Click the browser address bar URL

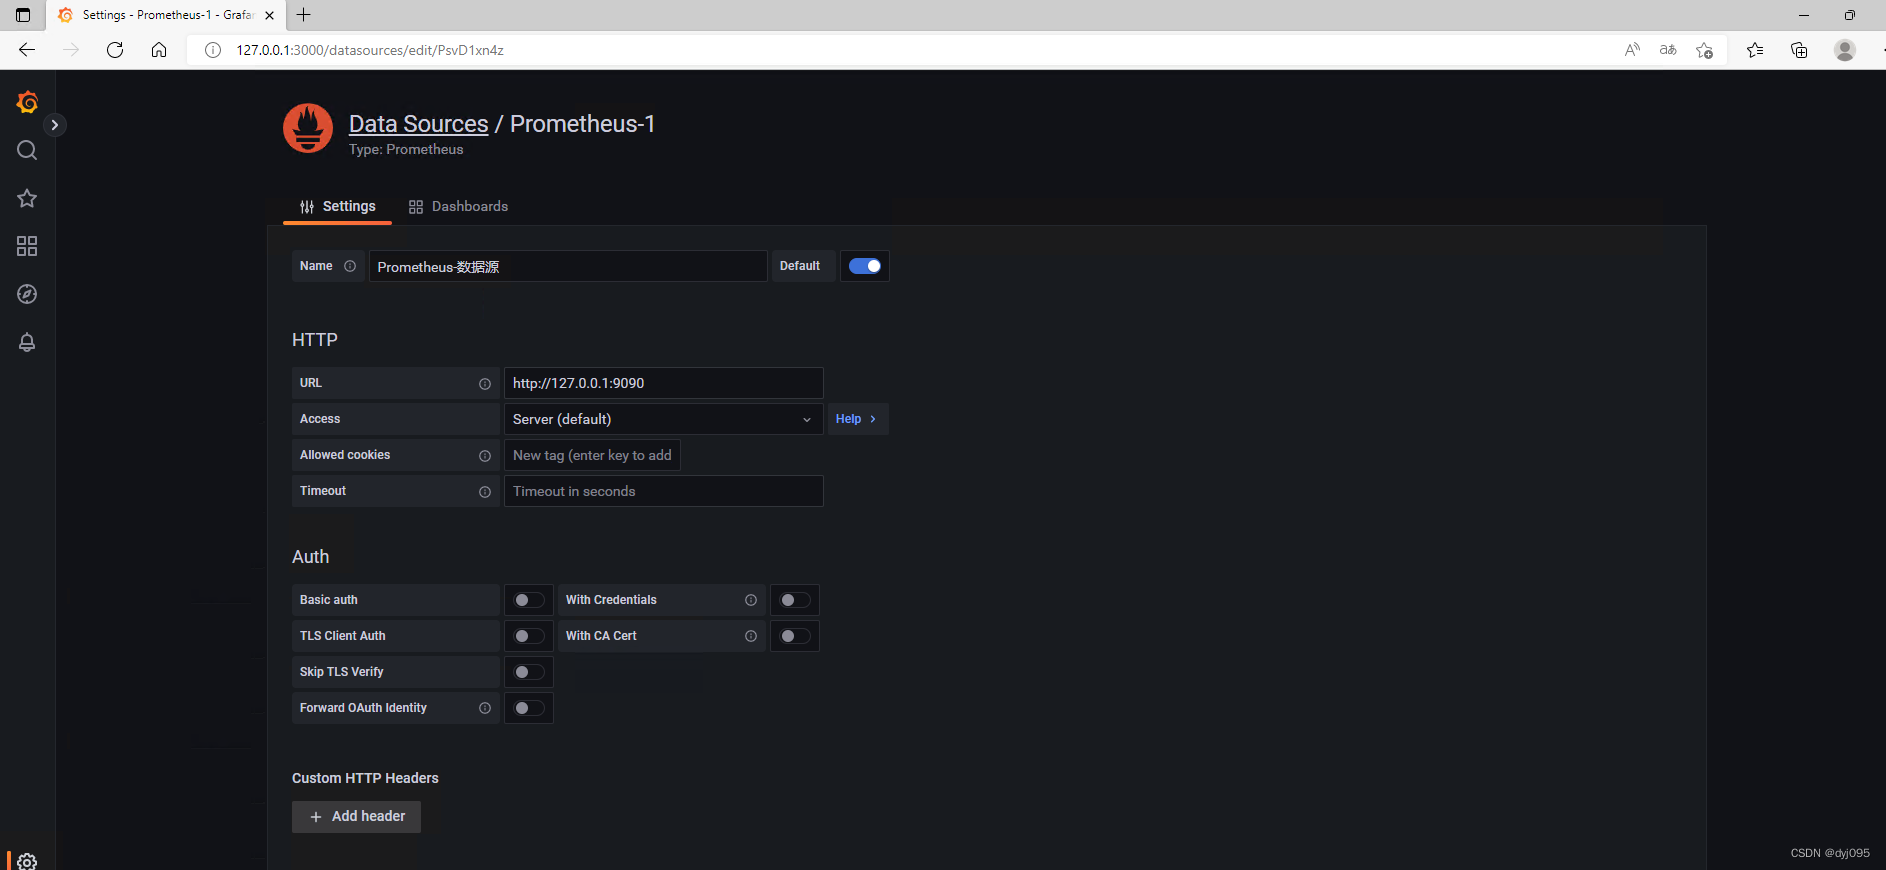click(x=370, y=50)
